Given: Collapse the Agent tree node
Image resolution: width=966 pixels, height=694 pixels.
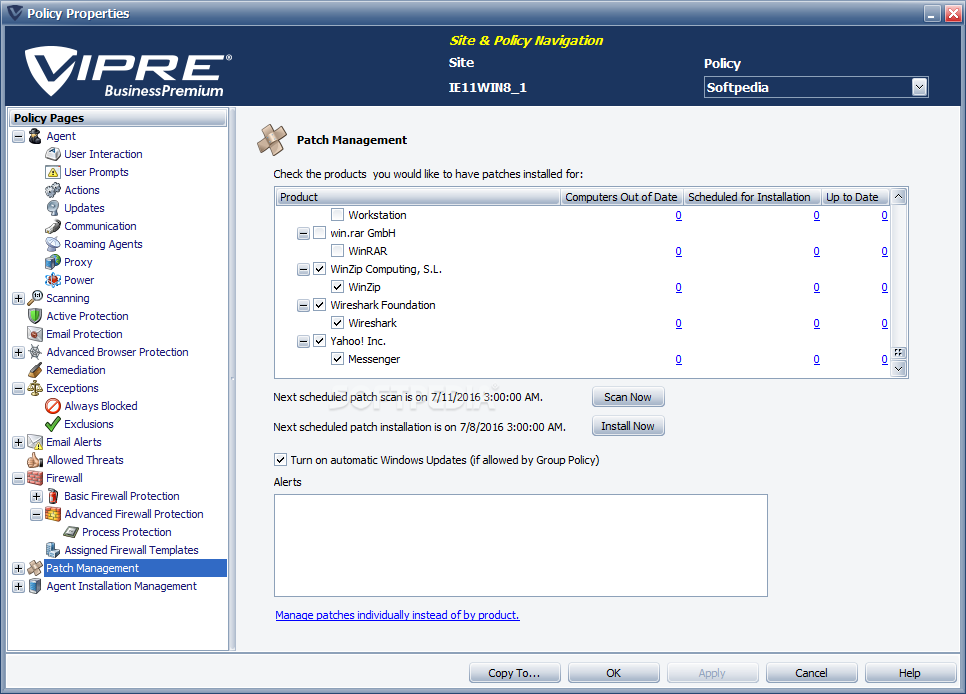Looking at the screenshot, I should click(18, 136).
